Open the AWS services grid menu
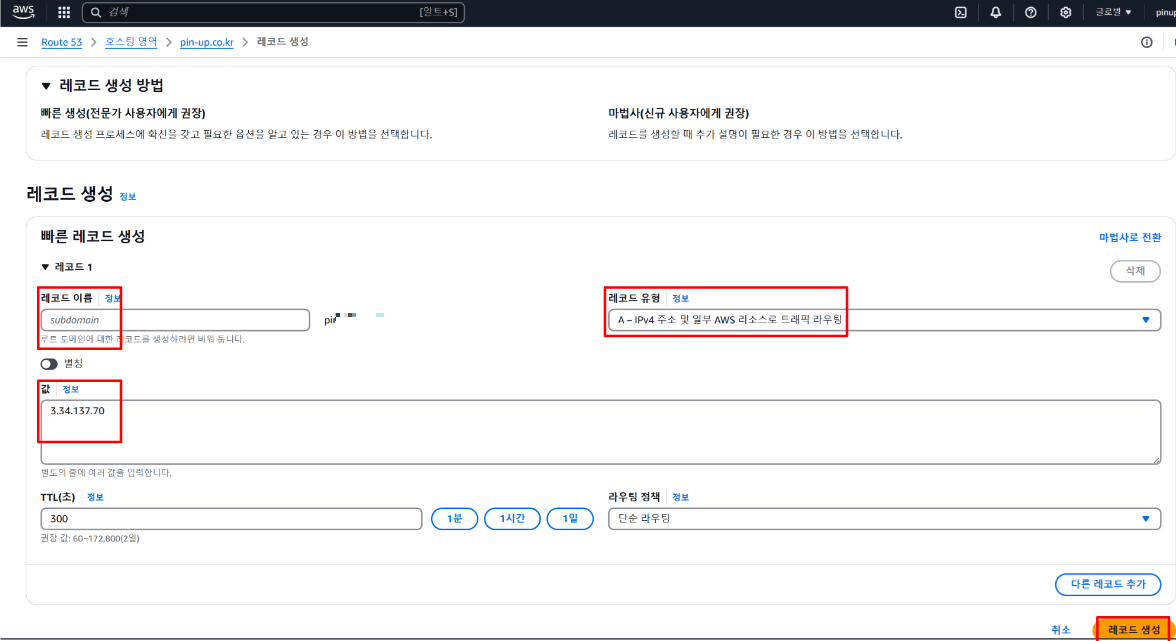This screenshot has height=641, width=1176. [x=64, y=12]
